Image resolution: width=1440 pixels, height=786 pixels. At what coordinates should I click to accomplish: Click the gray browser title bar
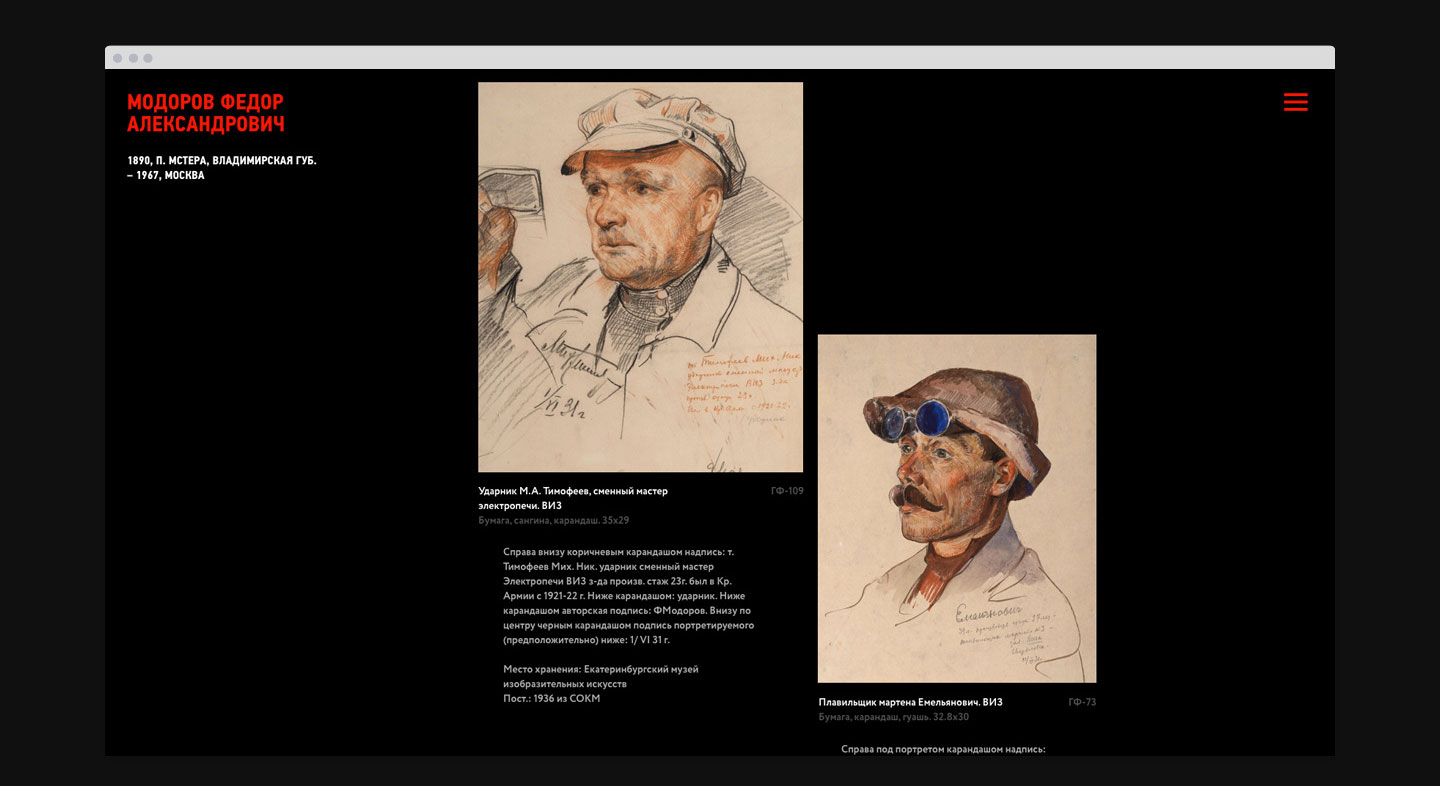click(x=720, y=58)
